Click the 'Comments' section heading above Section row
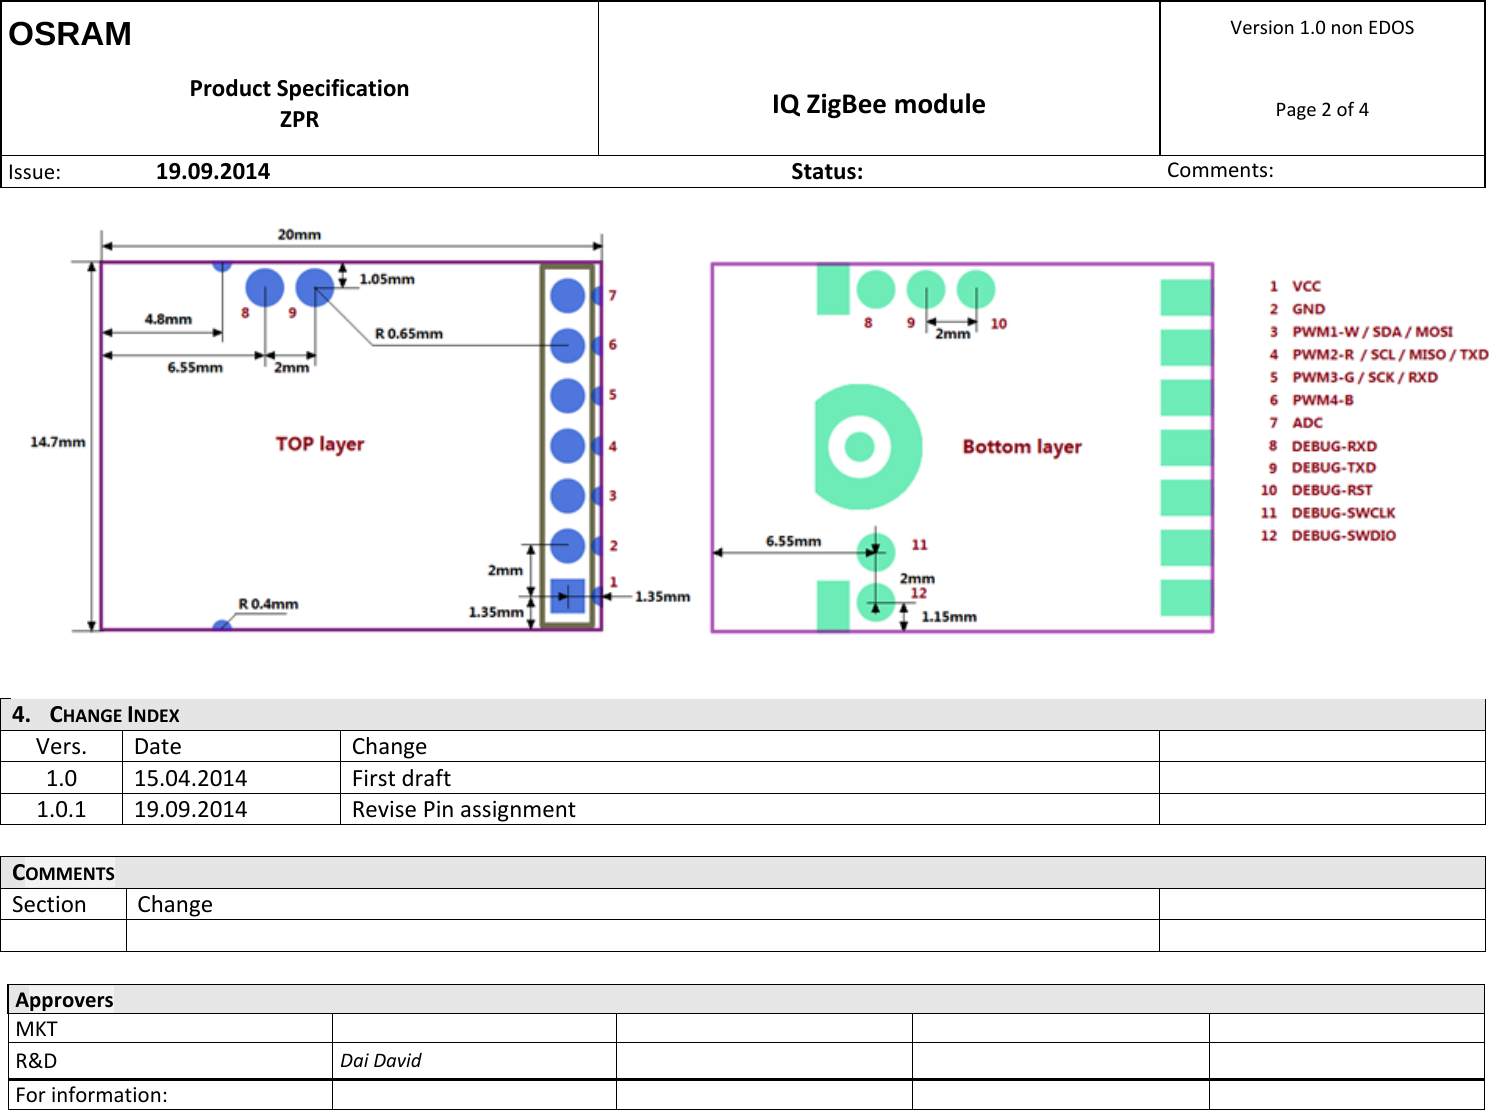1489x1110 pixels. click(63, 873)
